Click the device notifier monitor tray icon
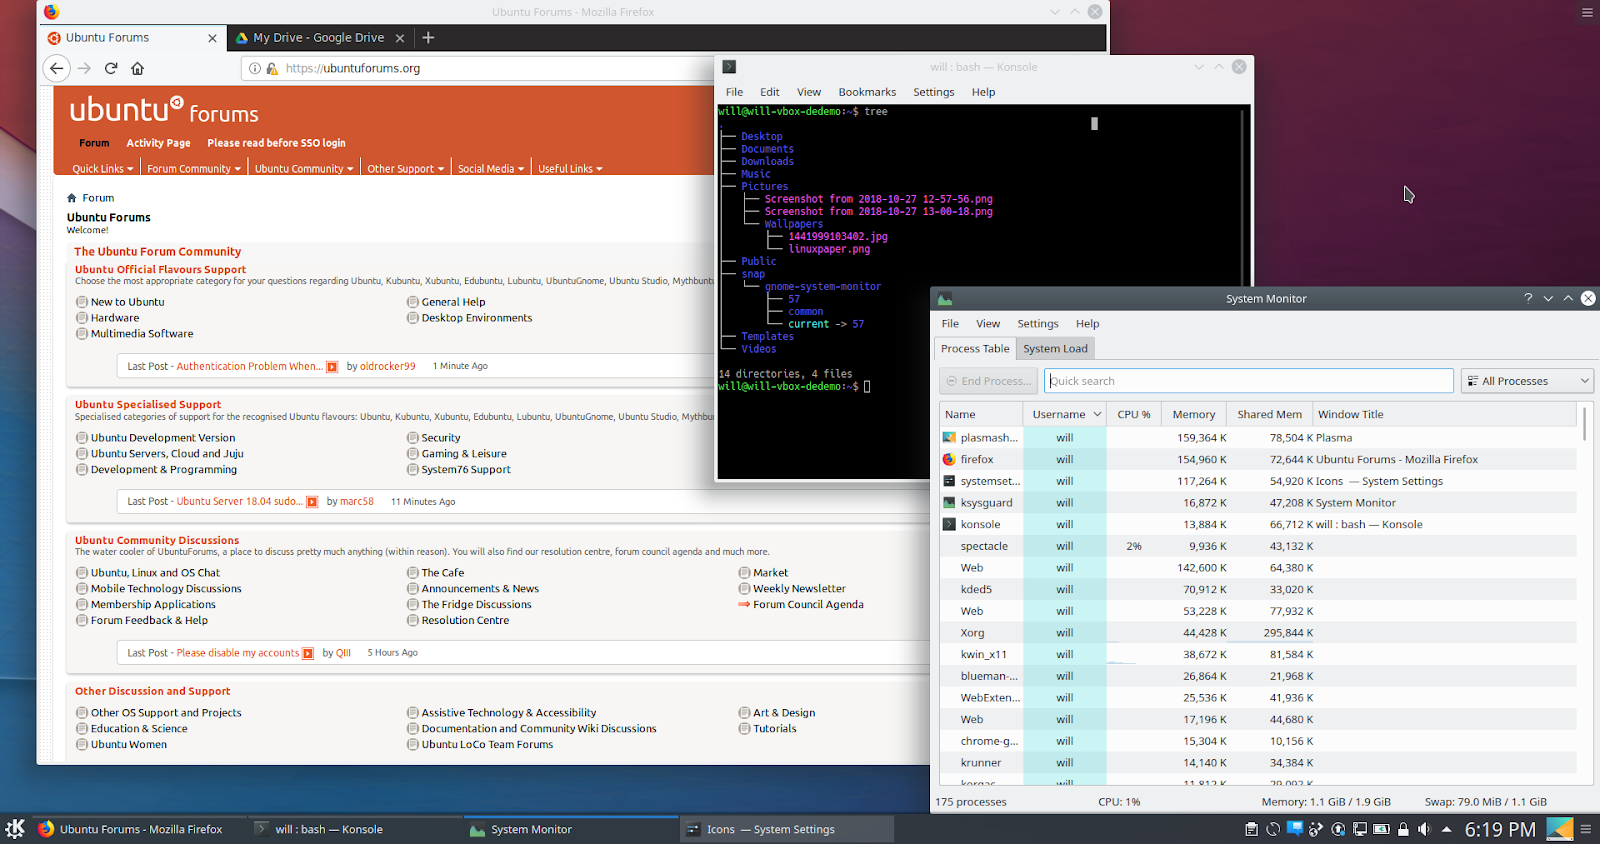Image resolution: width=1600 pixels, height=844 pixels. pyautogui.click(x=1360, y=829)
